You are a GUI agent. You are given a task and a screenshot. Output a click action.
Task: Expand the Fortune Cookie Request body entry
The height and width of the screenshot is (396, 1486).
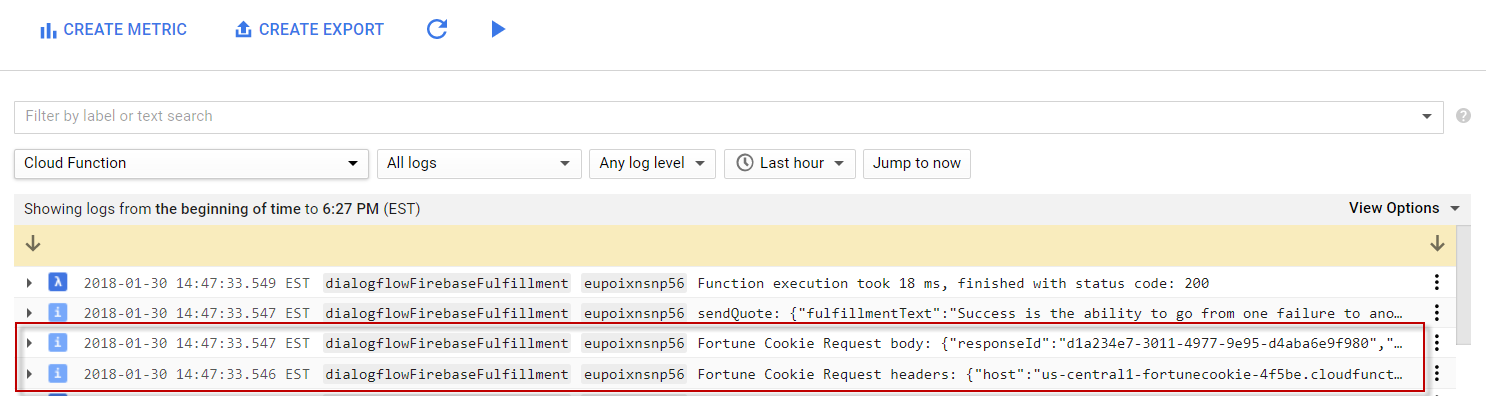(x=29, y=343)
